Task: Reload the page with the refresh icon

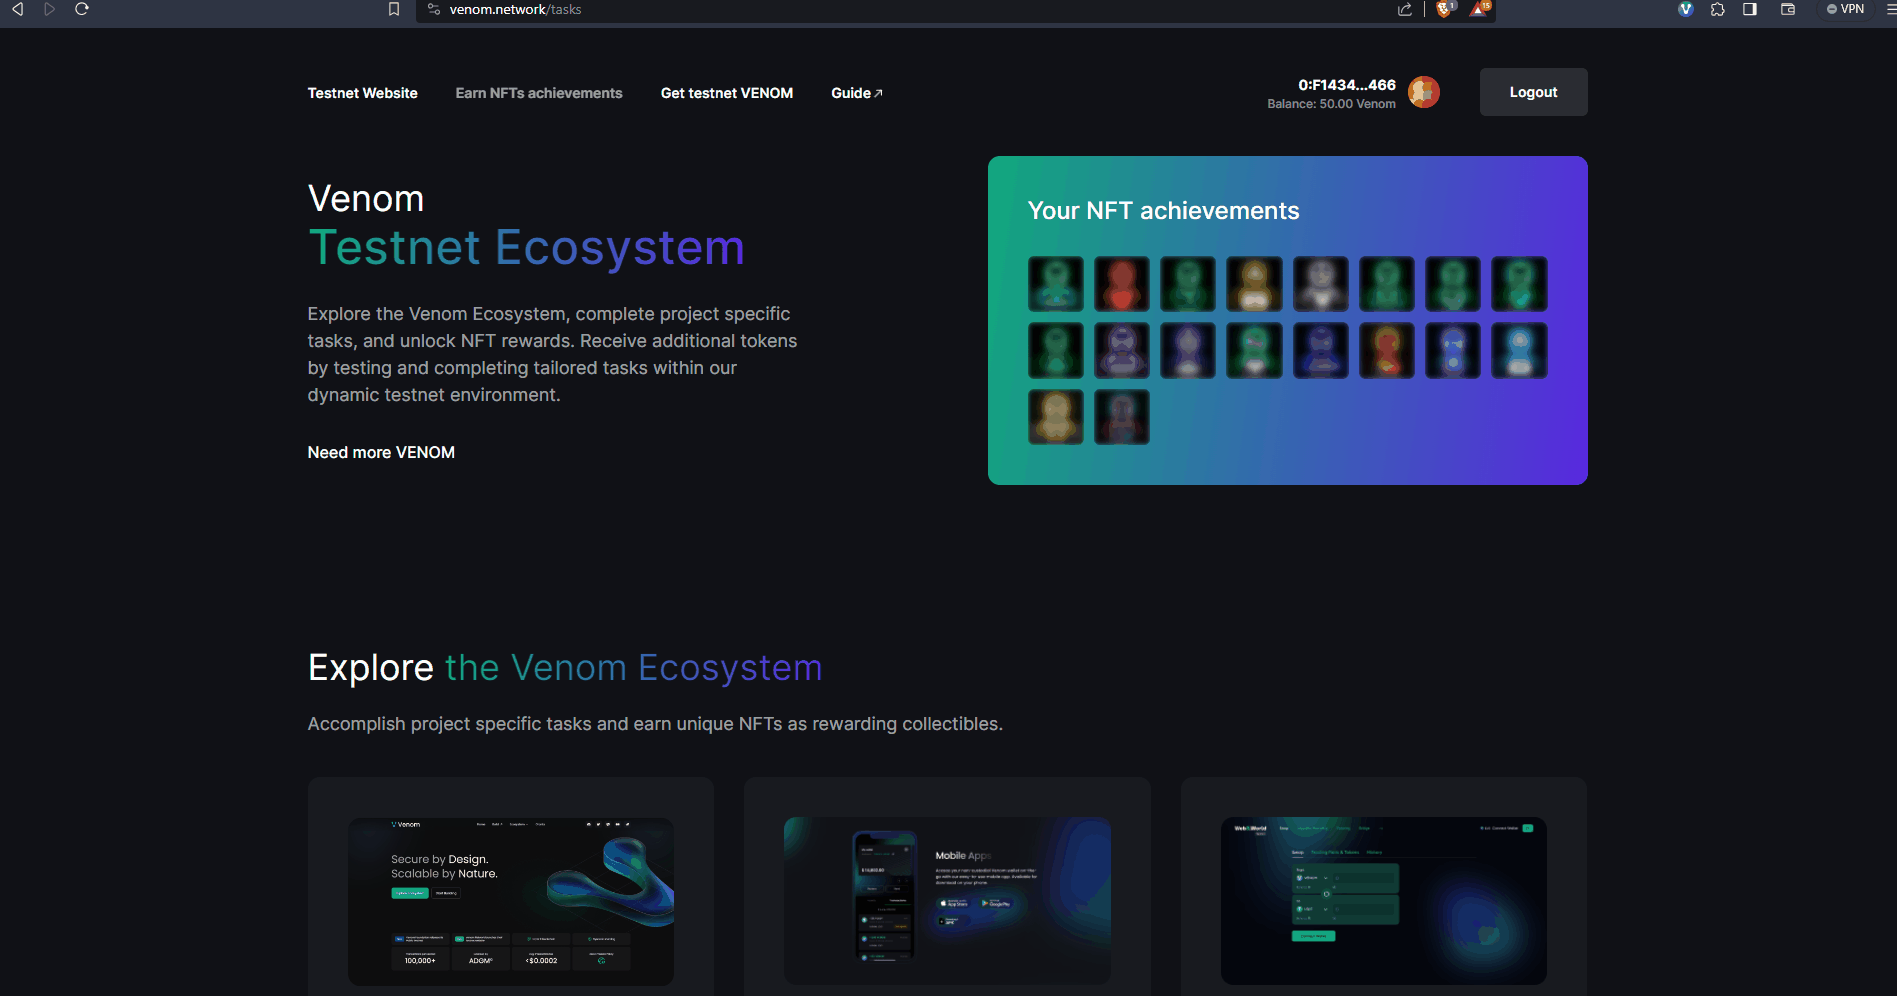Action: (x=82, y=9)
